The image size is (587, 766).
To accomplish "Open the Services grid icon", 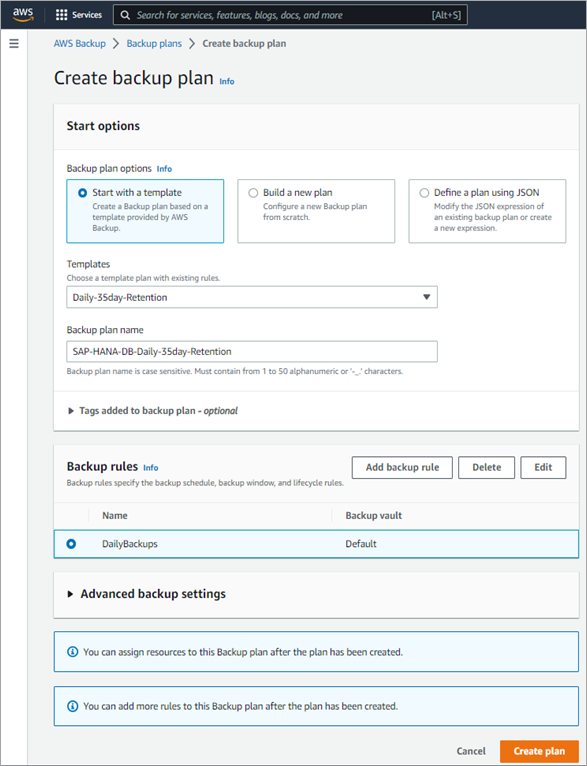I will click(x=61, y=15).
